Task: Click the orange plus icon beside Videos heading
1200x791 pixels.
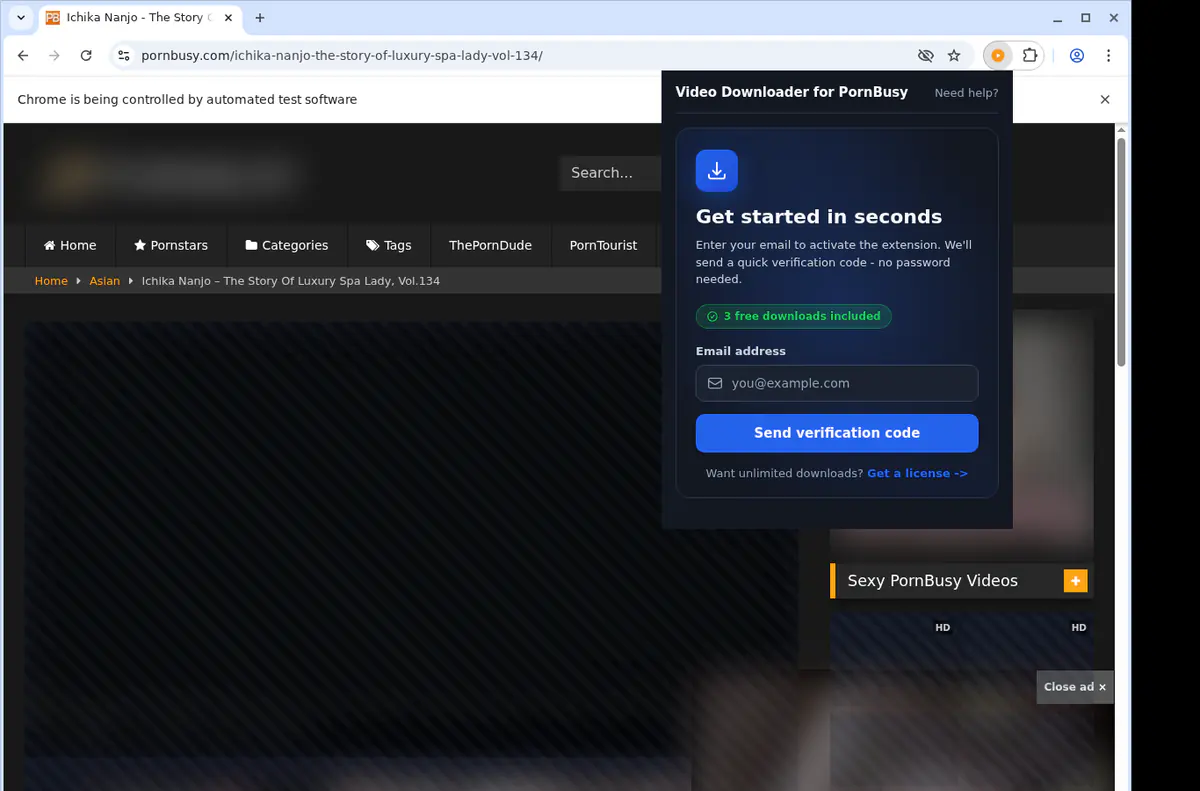Action: click(x=1075, y=581)
